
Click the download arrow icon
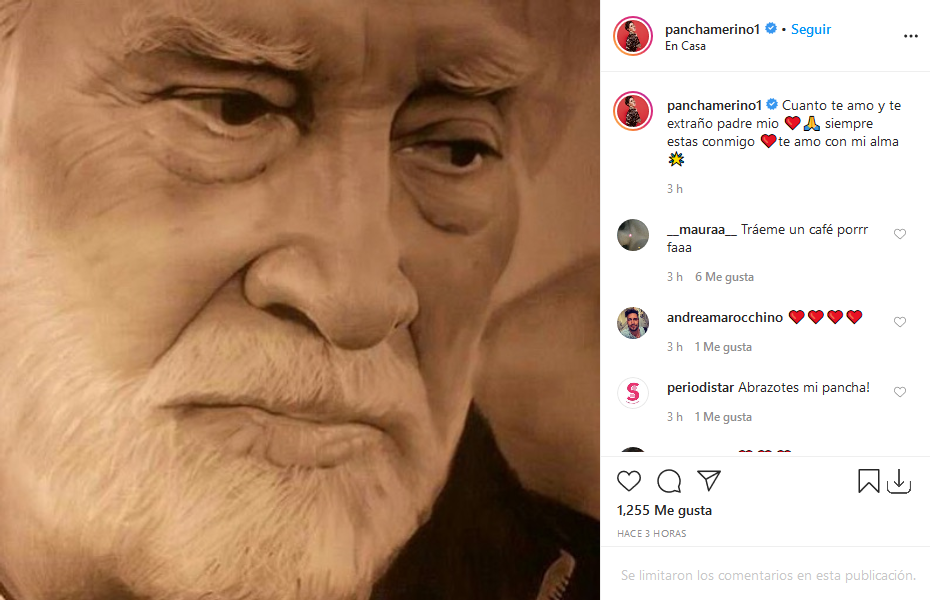pos(899,481)
